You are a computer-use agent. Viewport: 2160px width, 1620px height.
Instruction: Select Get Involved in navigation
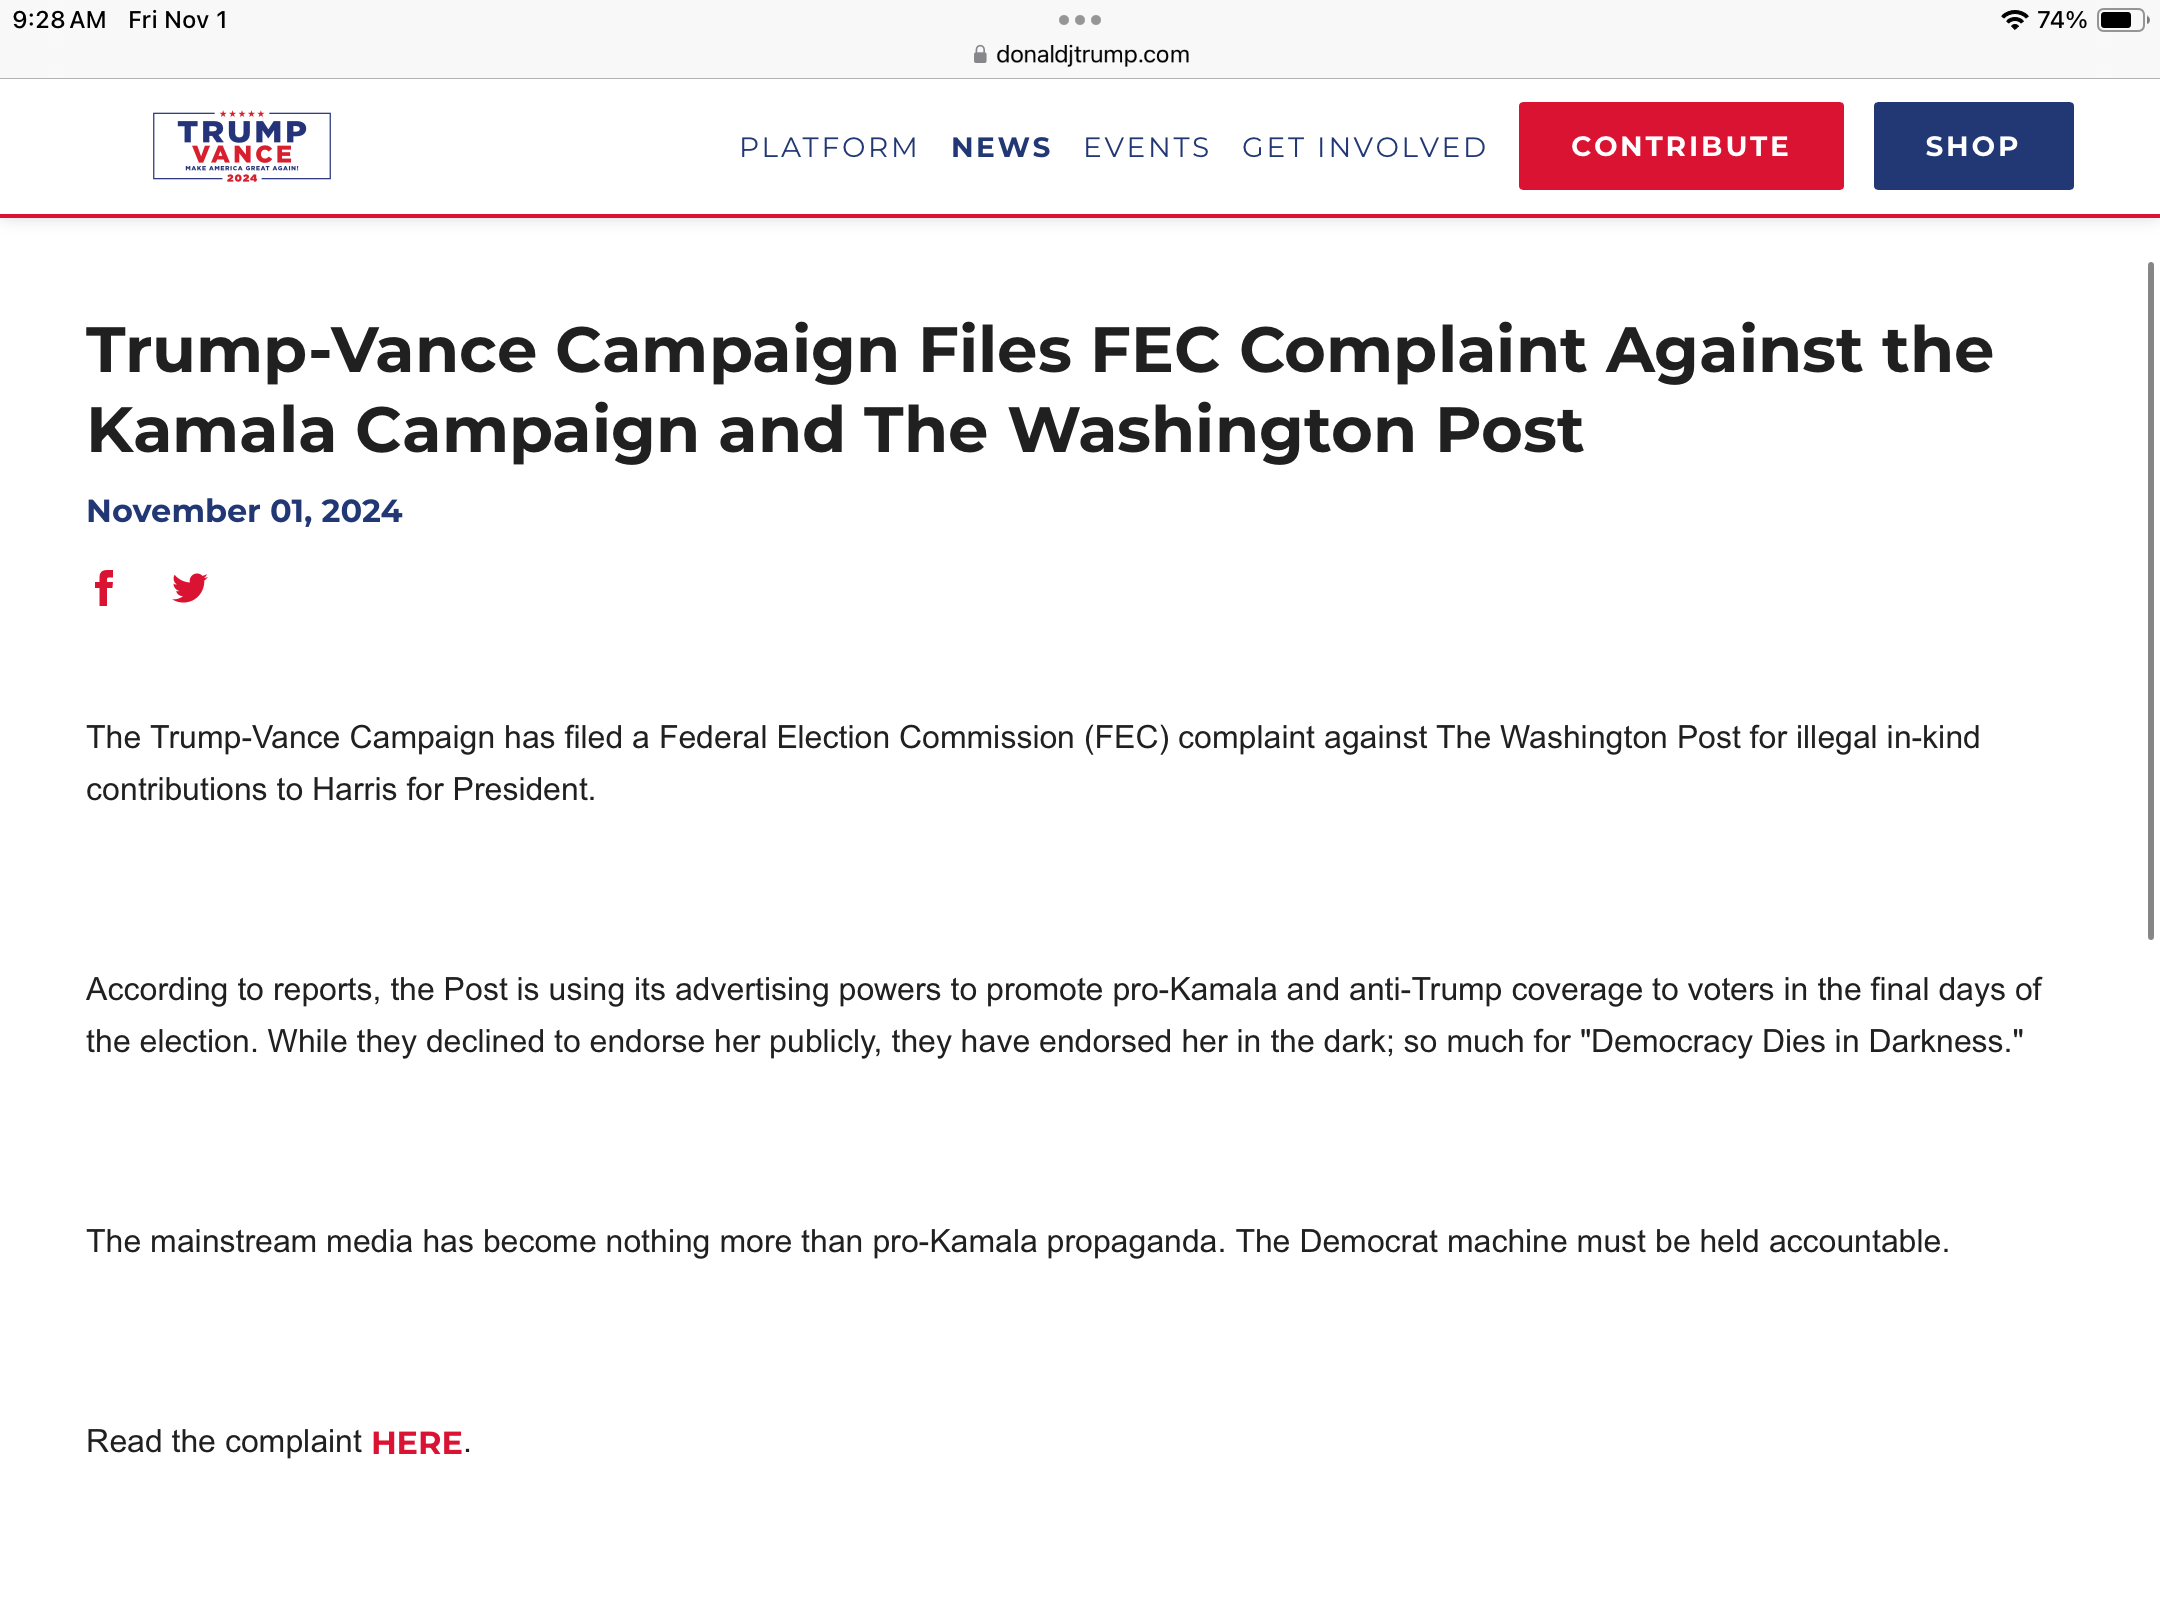1364,147
